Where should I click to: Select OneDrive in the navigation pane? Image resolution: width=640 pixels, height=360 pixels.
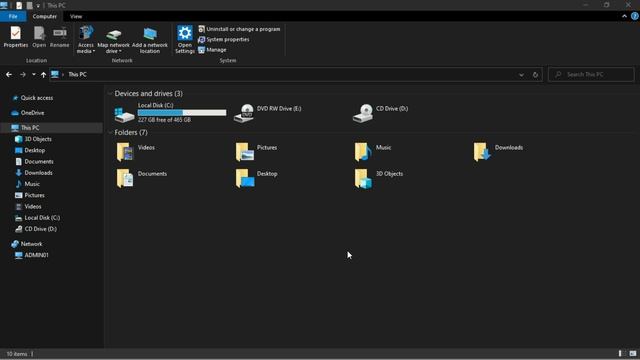pos(32,113)
